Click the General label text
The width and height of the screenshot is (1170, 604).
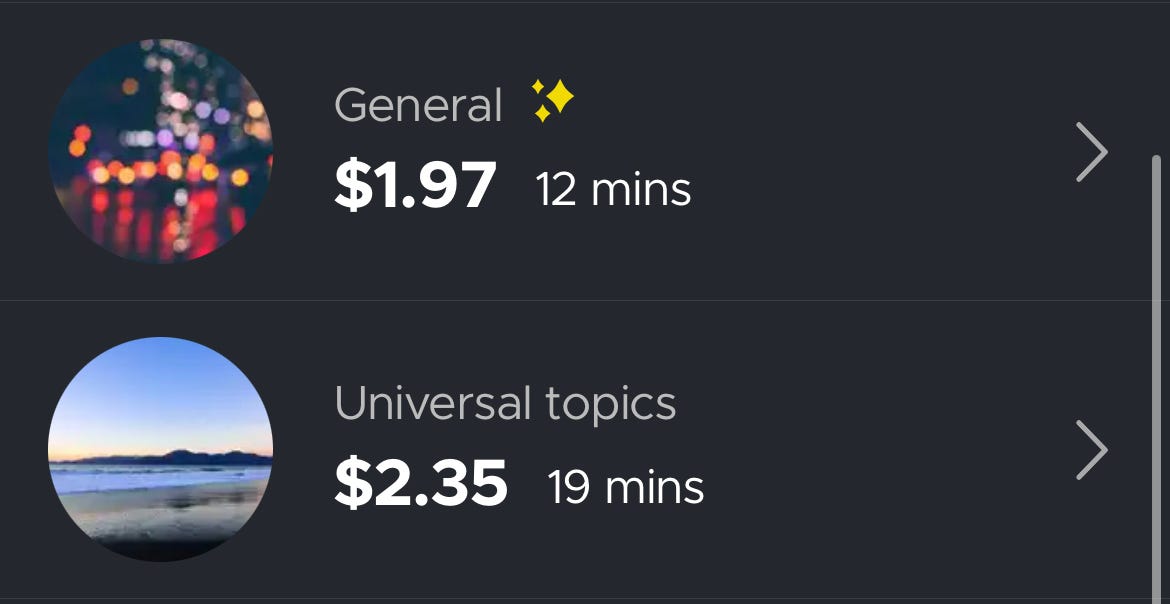tap(419, 102)
